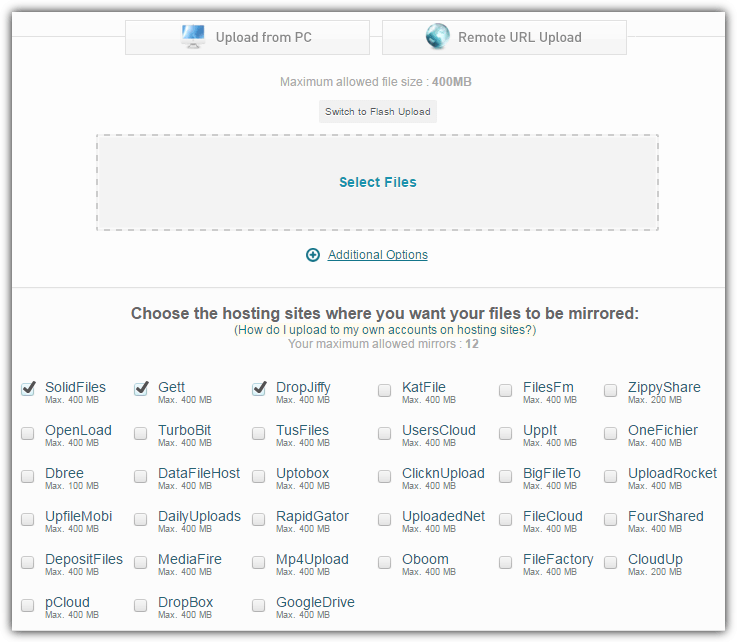Uncheck the SolidFiles checkbox
The image size is (737, 642).
coord(28,389)
